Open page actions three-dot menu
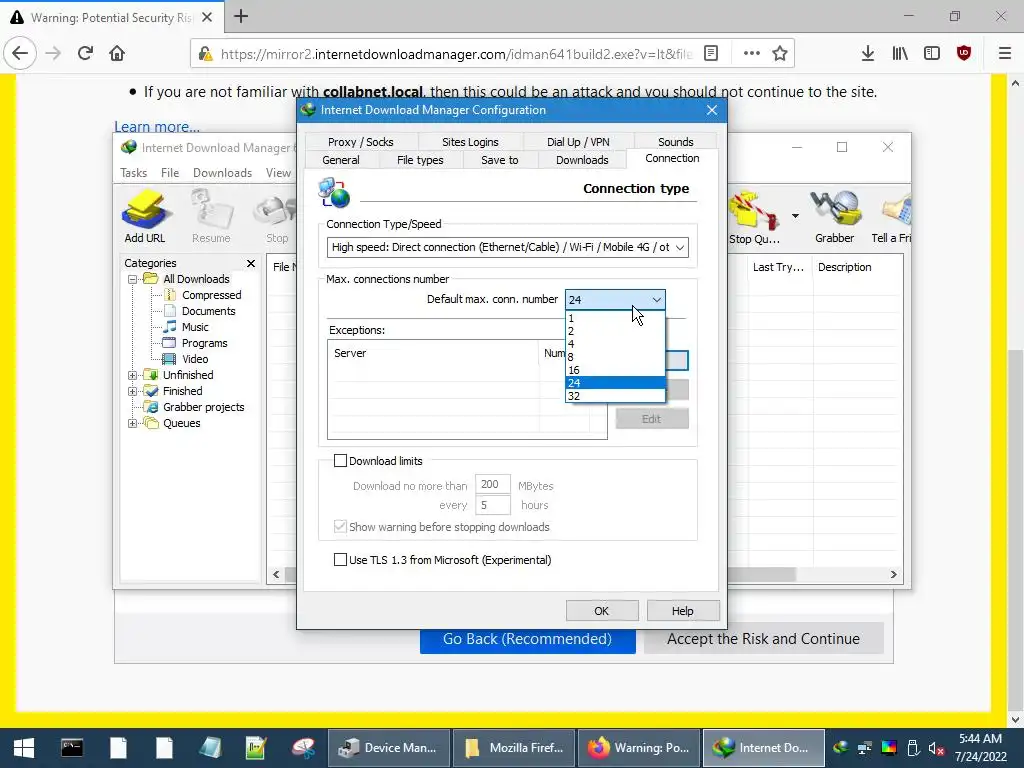 point(752,54)
